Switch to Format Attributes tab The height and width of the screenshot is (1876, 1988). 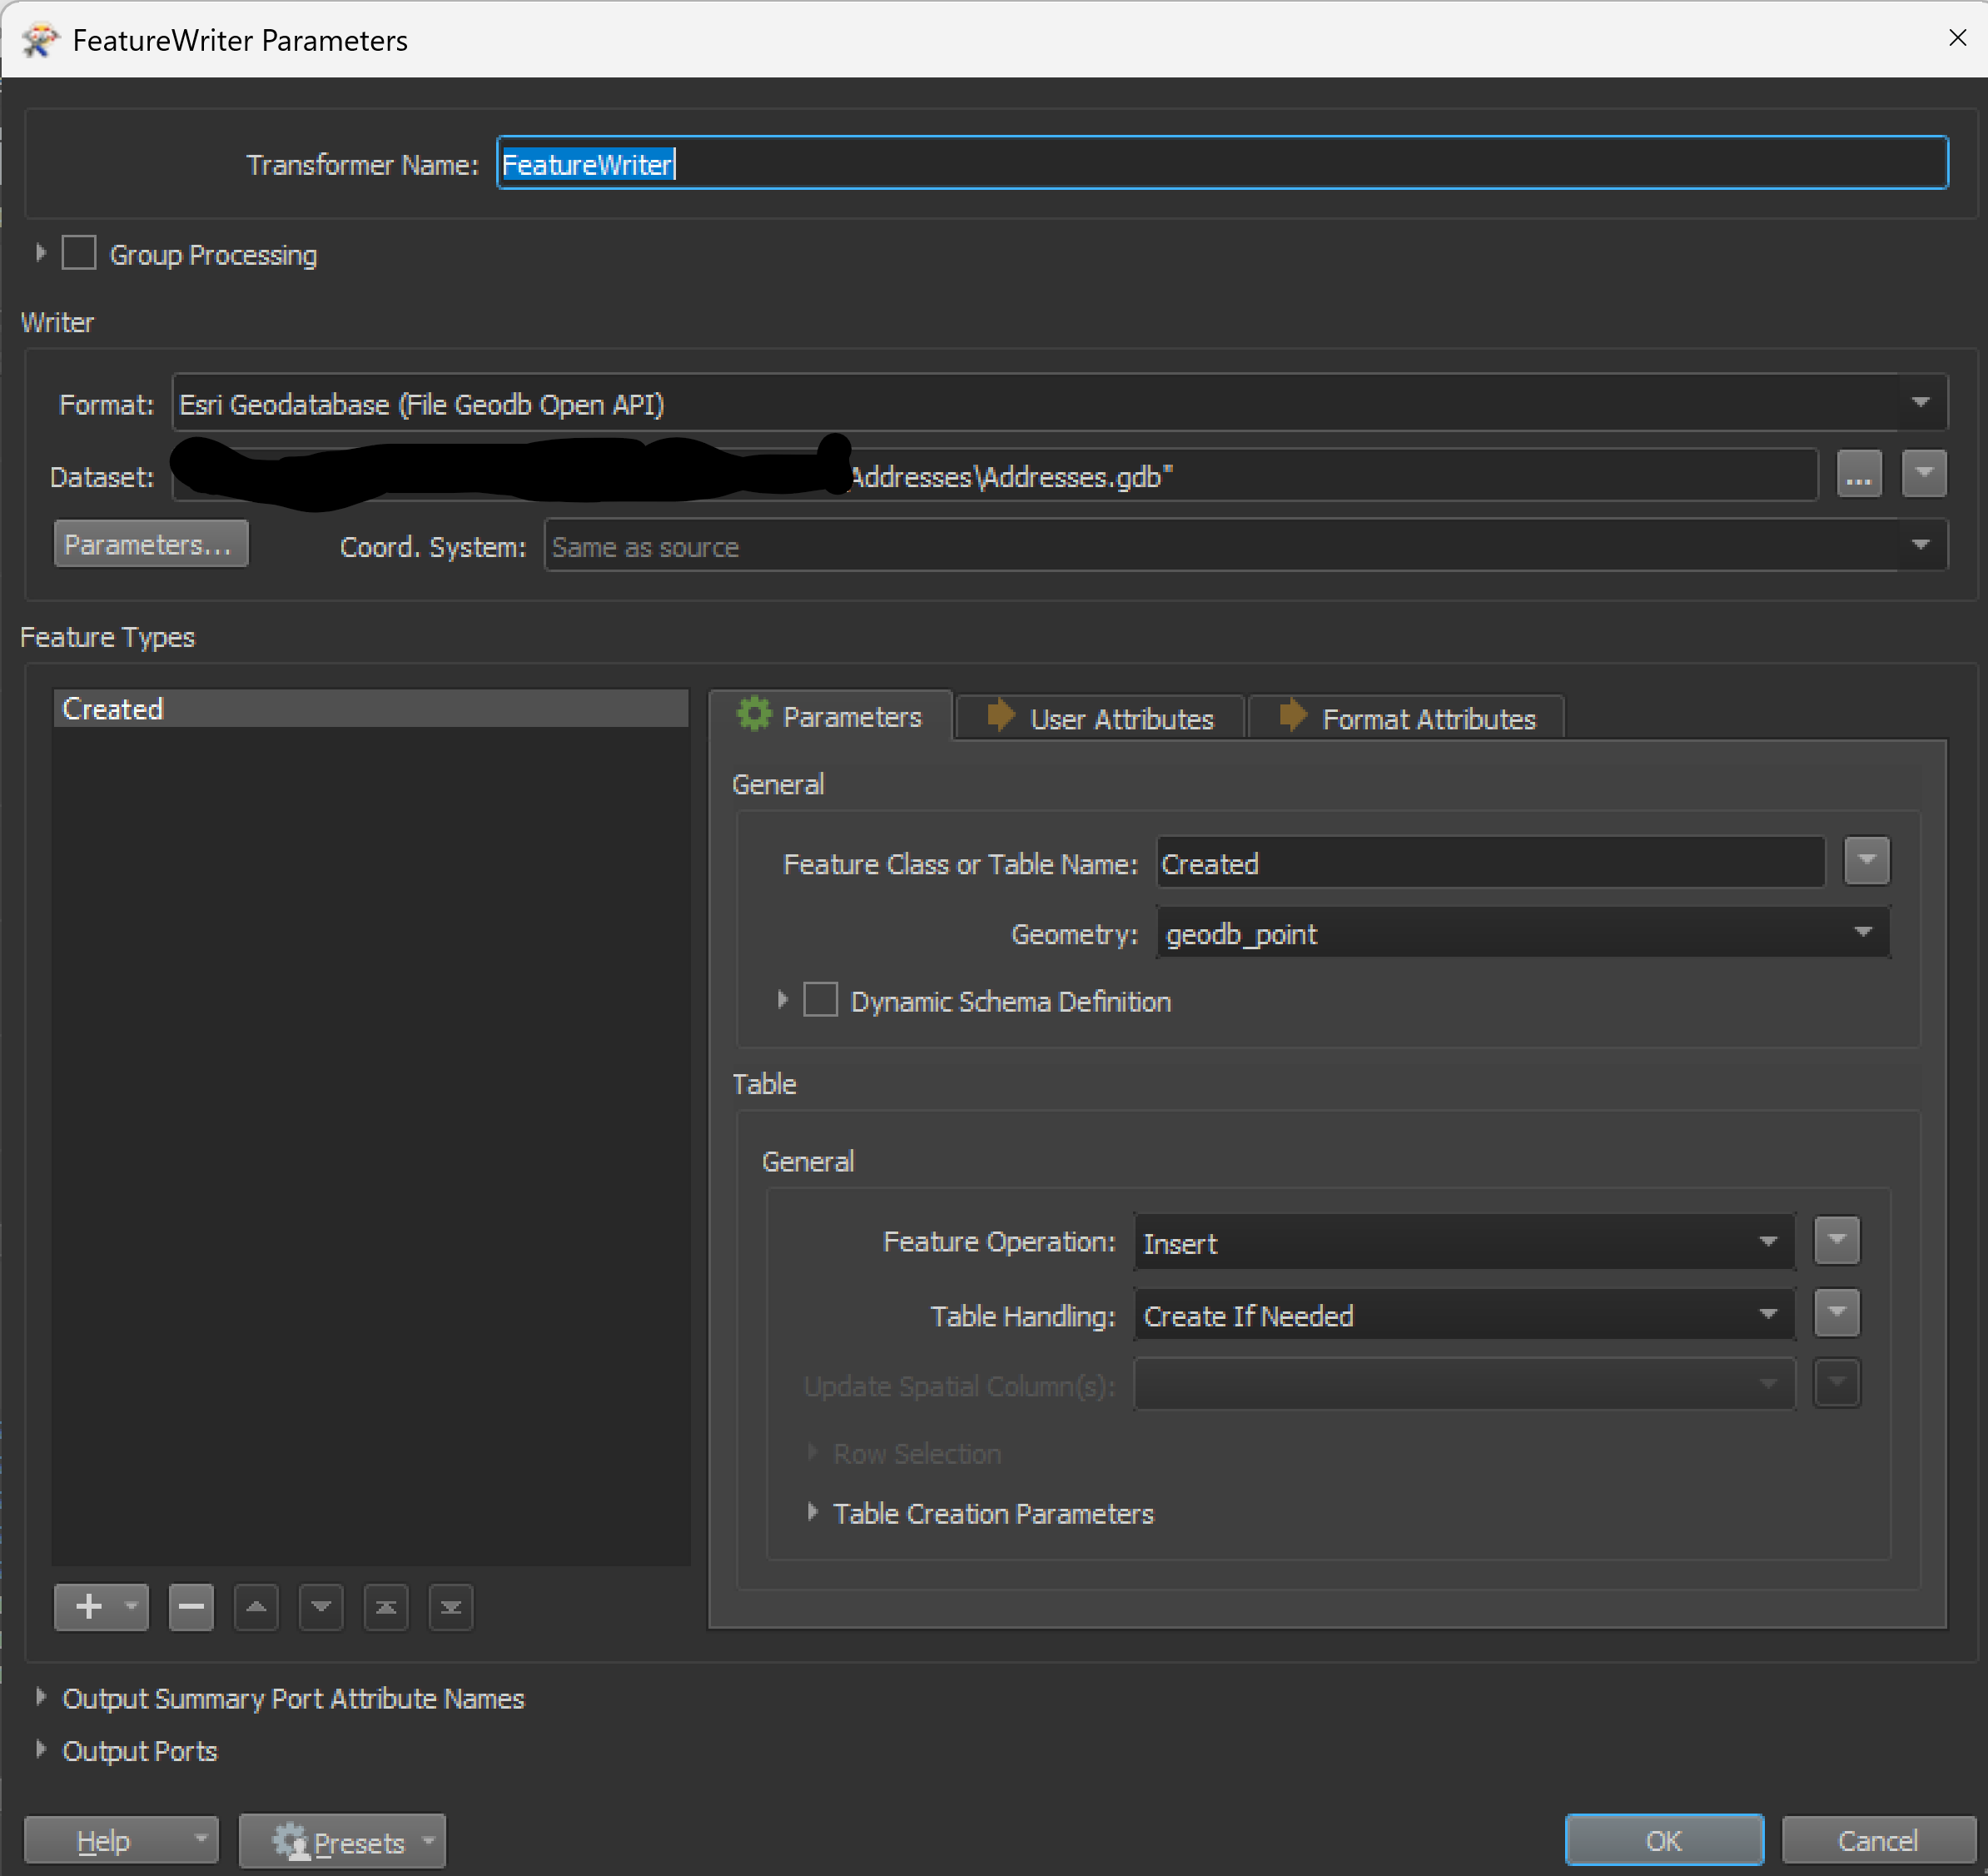pyautogui.click(x=1407, y=719)
